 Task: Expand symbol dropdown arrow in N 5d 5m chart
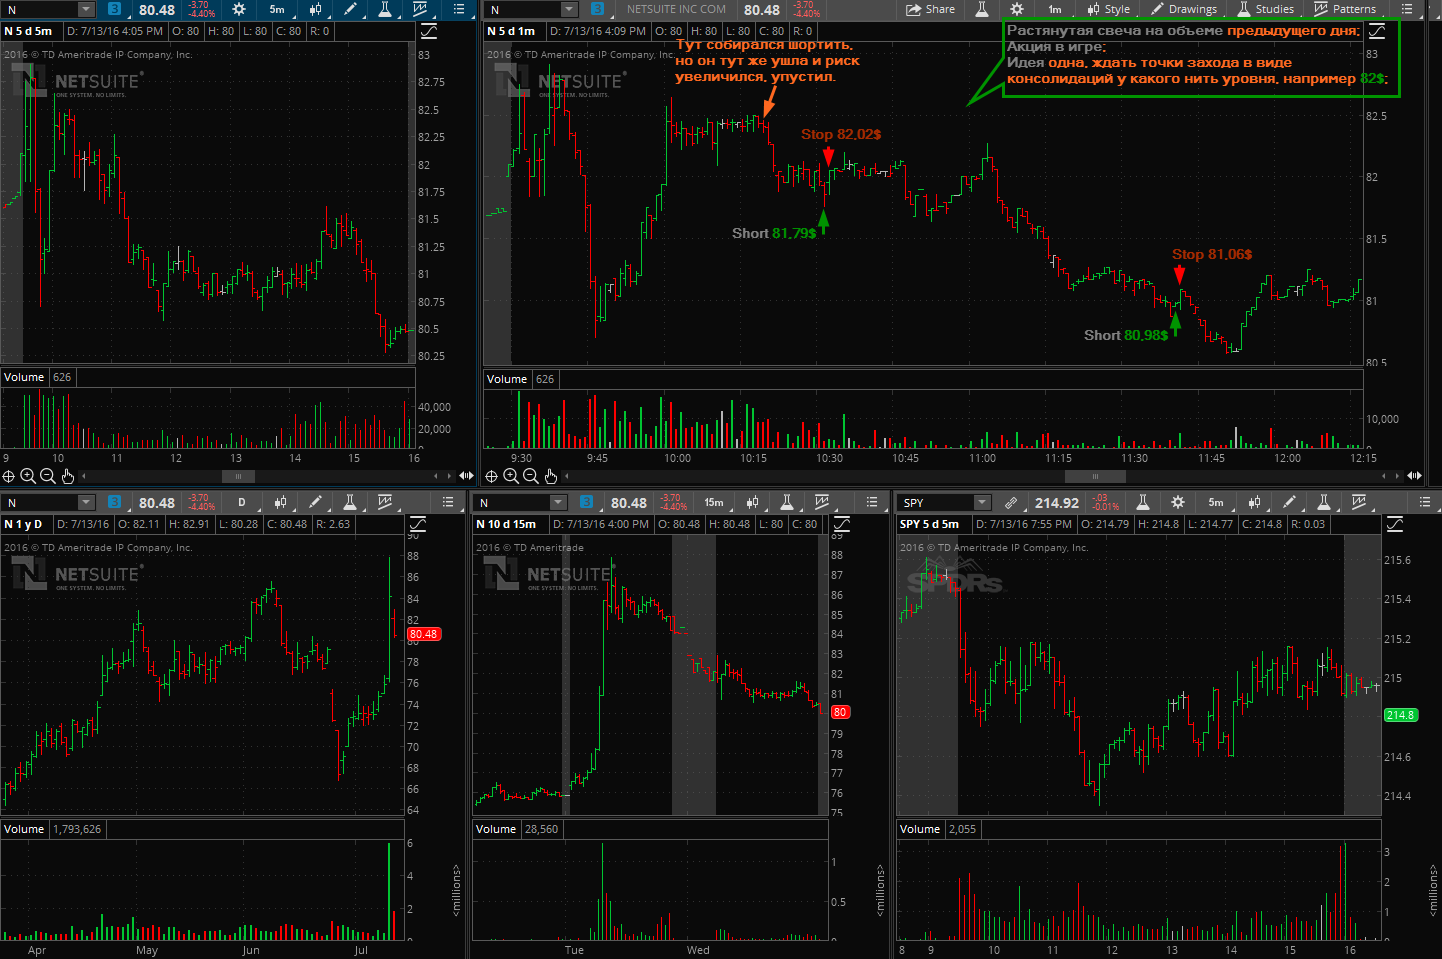(x=86, y=10)
